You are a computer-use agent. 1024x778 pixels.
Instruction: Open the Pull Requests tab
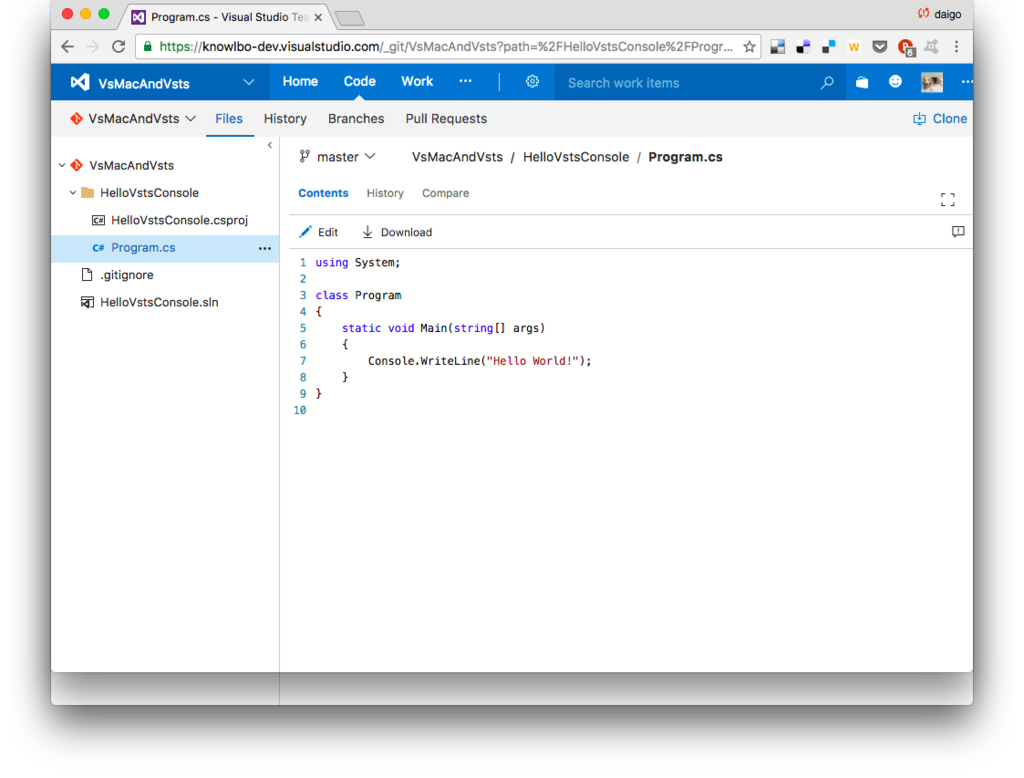(x=446, y=119)
